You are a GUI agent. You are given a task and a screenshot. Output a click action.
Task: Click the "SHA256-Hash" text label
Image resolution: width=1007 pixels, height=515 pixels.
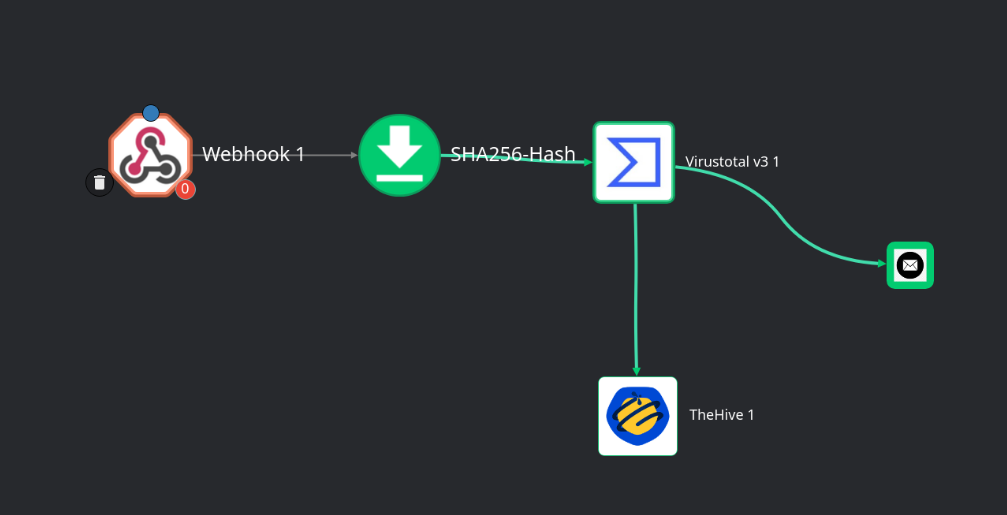513,154
